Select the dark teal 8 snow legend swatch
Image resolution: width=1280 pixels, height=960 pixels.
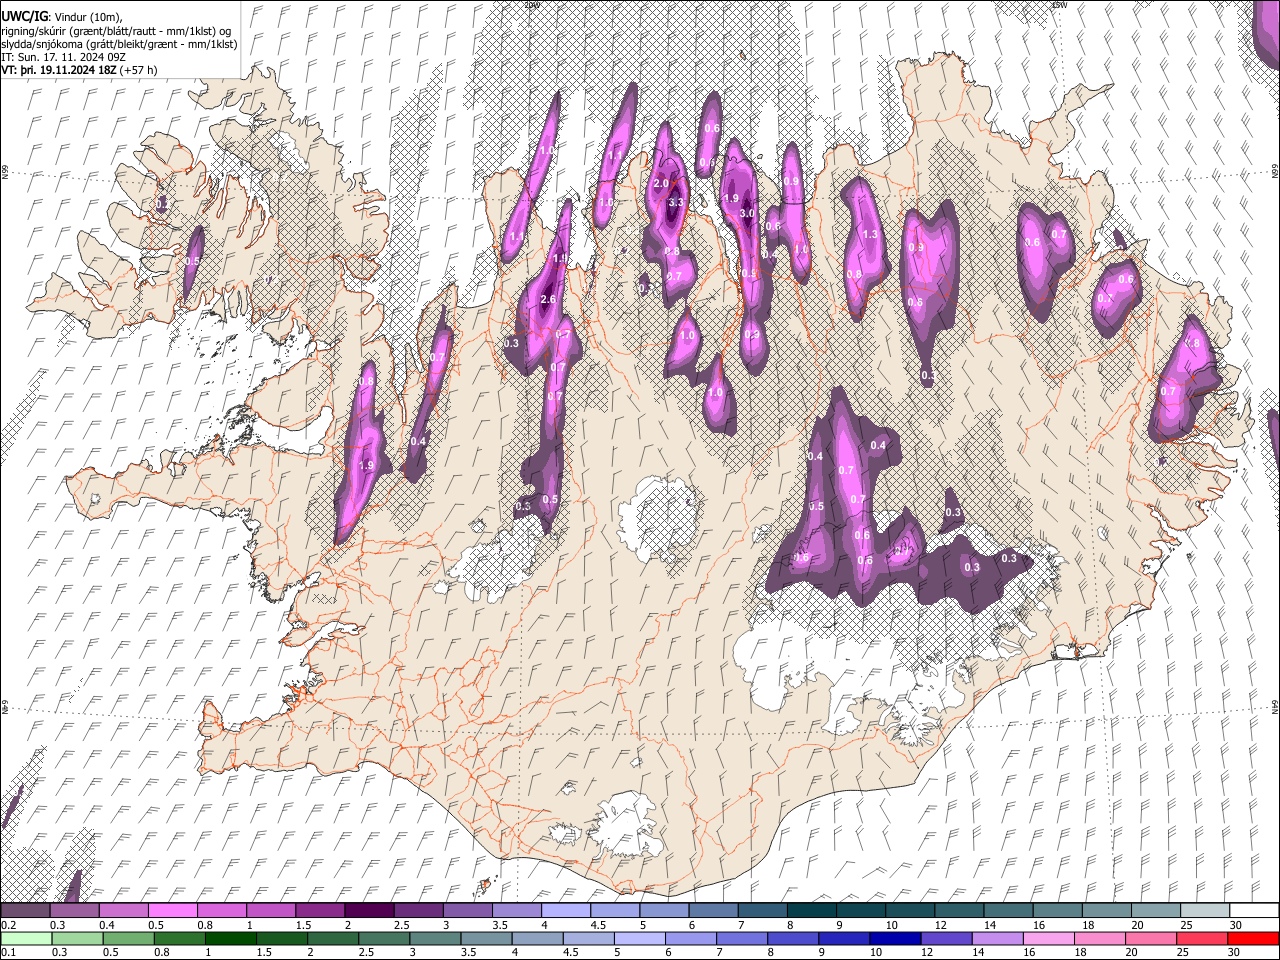click(x=810, y=911)
